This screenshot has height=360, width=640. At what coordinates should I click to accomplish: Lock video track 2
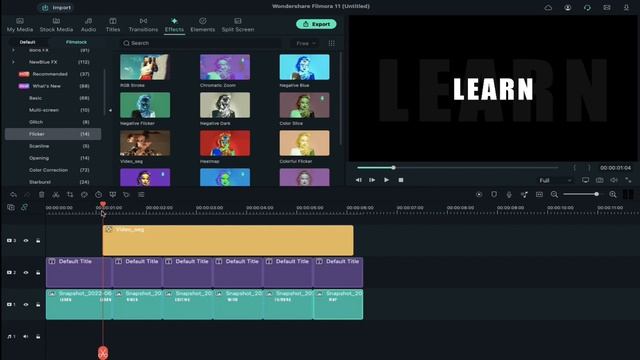tap(38, 273)
